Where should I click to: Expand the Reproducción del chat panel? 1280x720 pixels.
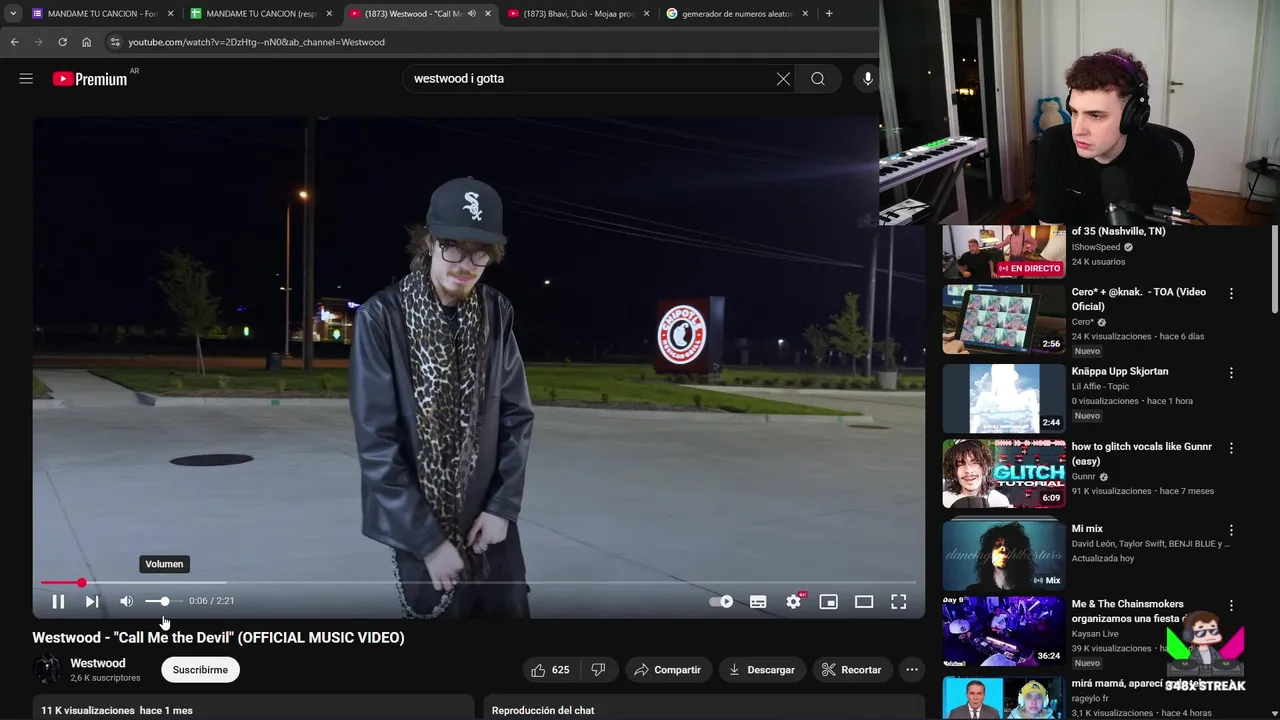[704, 708]
